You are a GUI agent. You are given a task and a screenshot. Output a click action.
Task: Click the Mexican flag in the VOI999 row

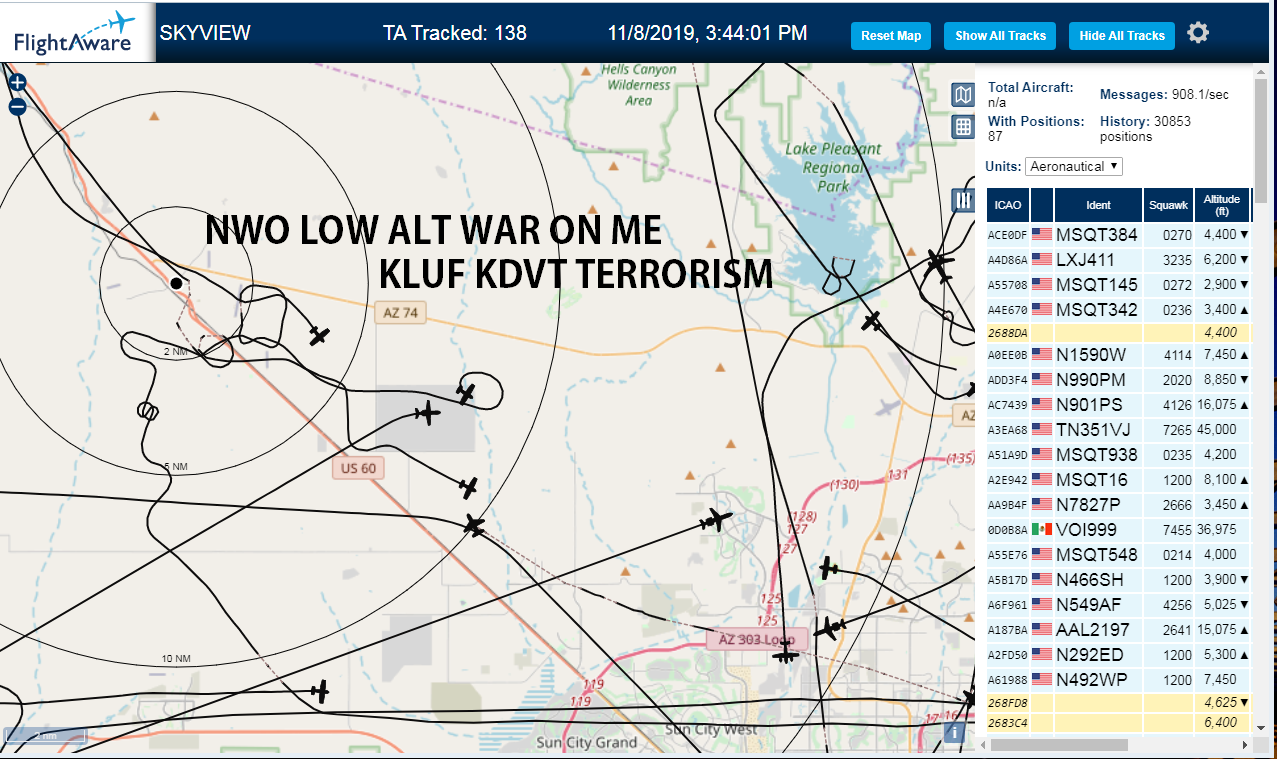1042,529
